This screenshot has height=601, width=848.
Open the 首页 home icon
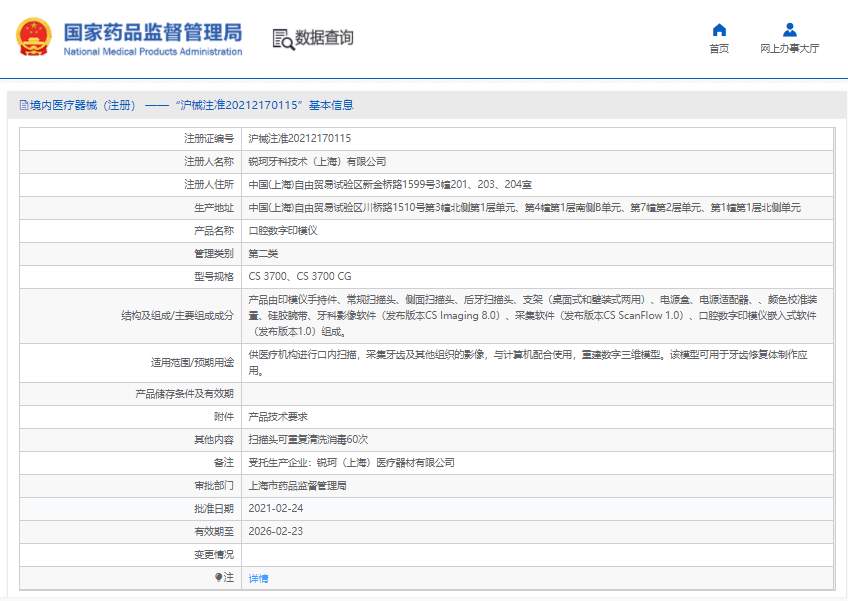pos(719,30)
